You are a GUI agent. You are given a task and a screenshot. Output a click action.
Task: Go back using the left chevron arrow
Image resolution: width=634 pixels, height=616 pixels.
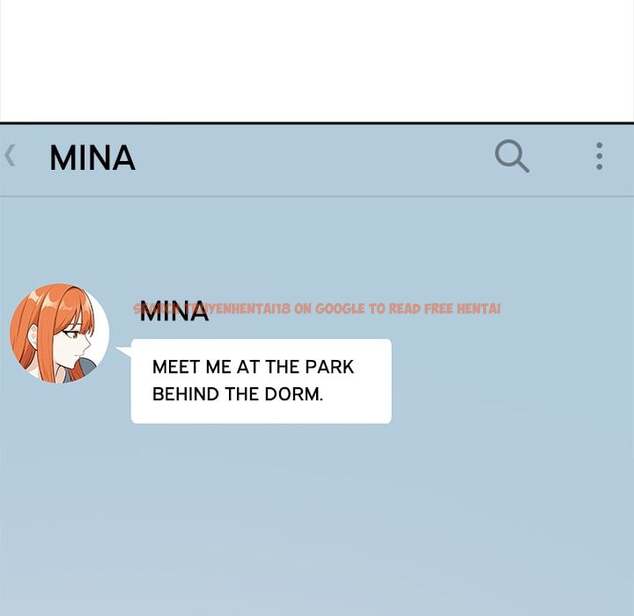(10, 155)
